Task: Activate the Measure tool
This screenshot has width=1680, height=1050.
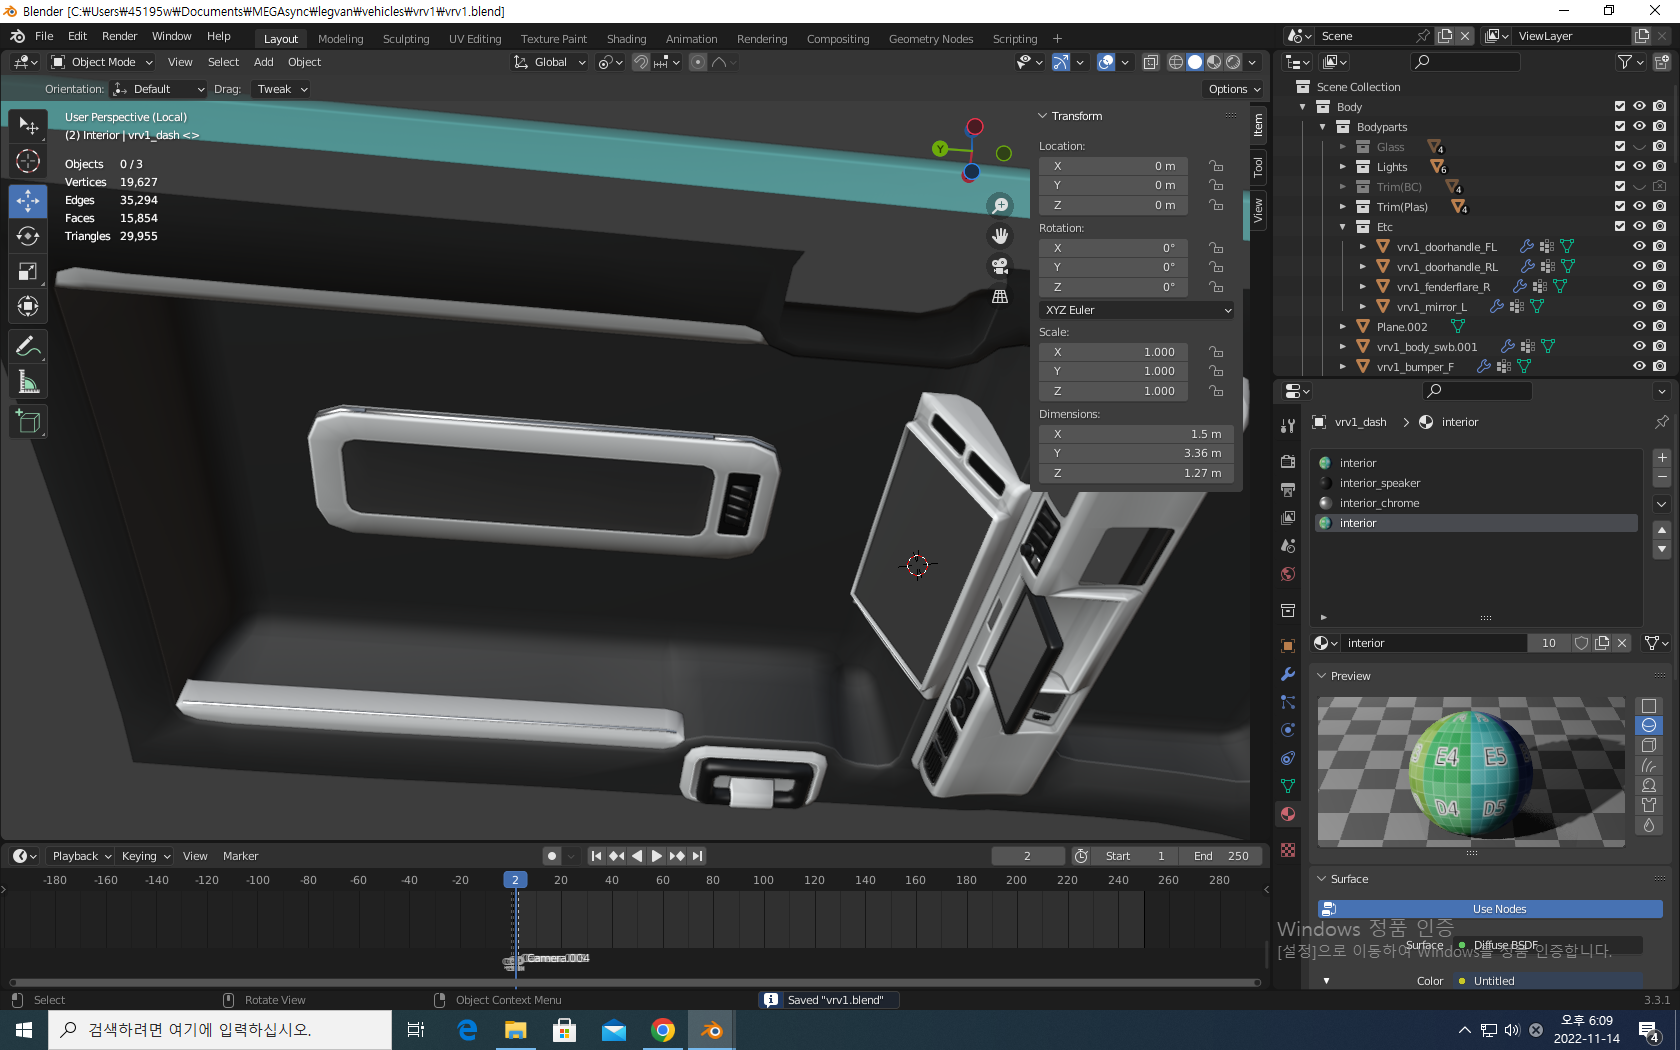Action: pyautogui.click(x=28, y=383)
